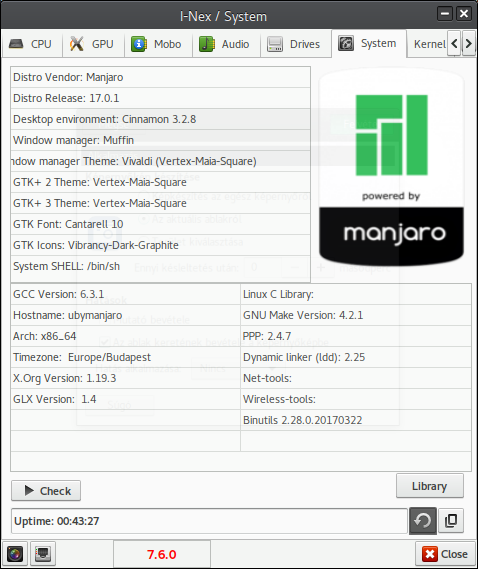The width and height of the screenshot is (478, 569).
Task: Open the Library button
Action: click(x=430, y=486)
